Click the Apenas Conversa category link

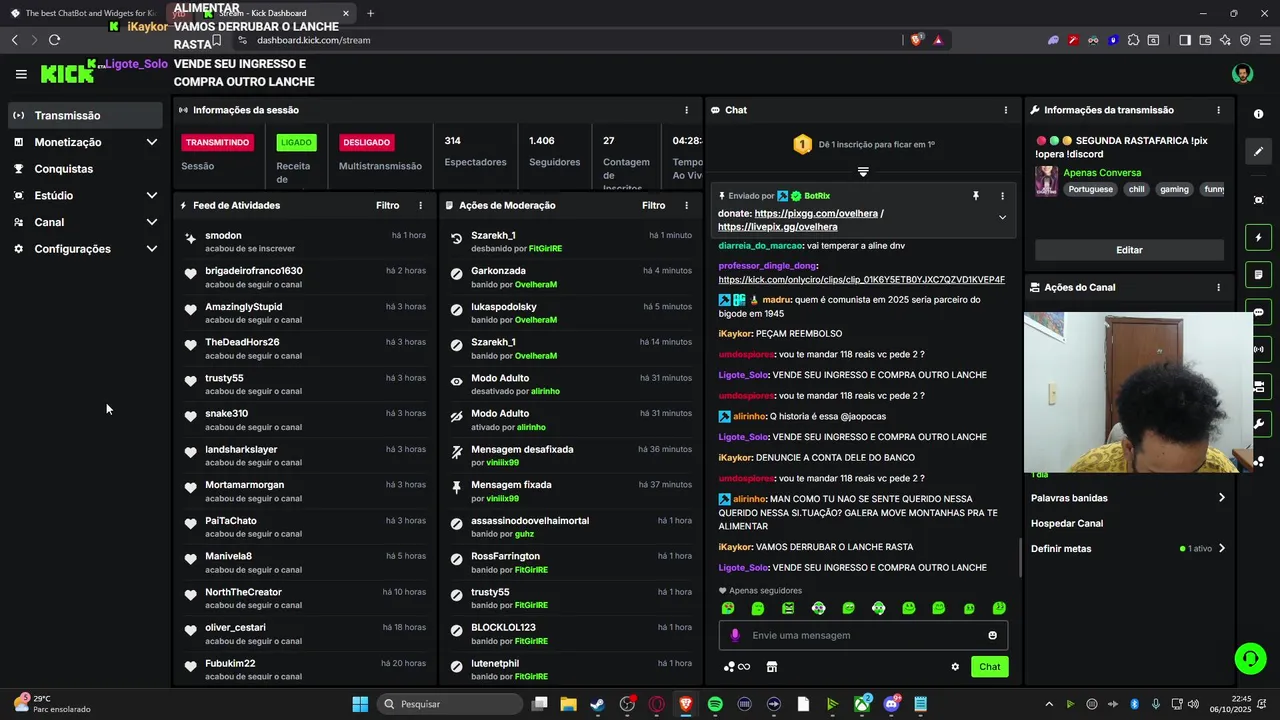pos(1102,173)
